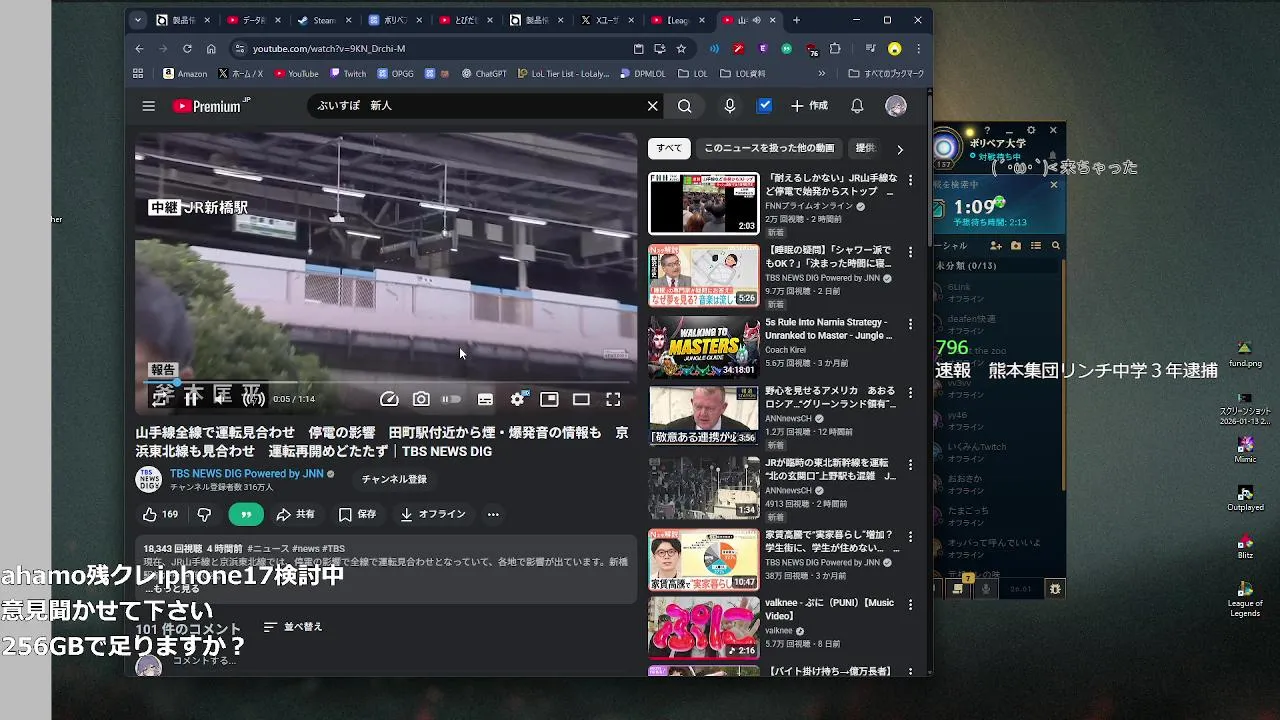Image resolution: width=1280 pixels, height=720 pixels.
Task: Take a video screenshot with camera icon
Action: [x=421, y=399]
